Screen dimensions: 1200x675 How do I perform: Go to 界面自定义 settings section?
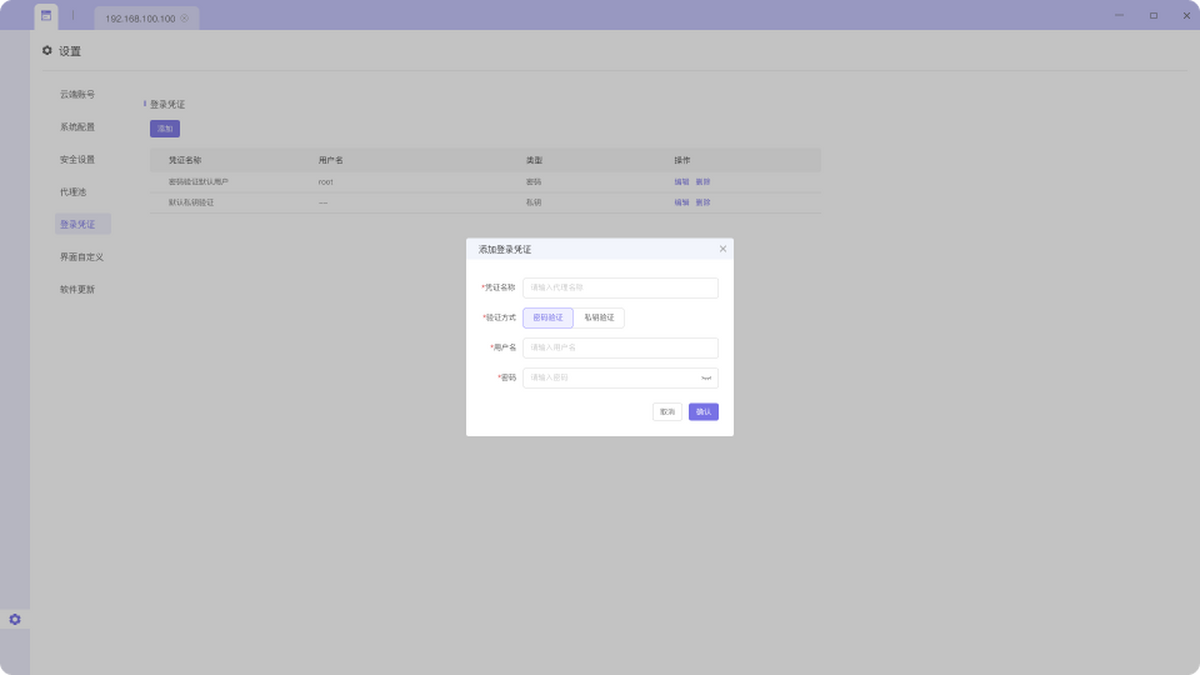[x=81, y=257]
